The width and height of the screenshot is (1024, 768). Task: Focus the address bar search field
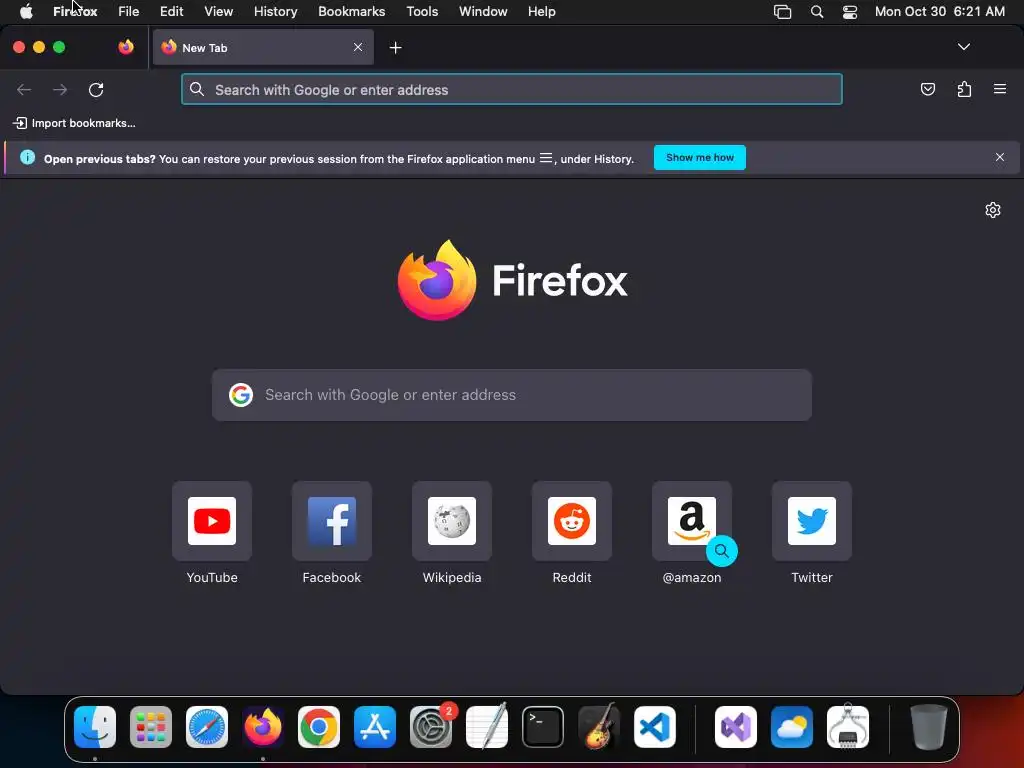tap(511, 89)
